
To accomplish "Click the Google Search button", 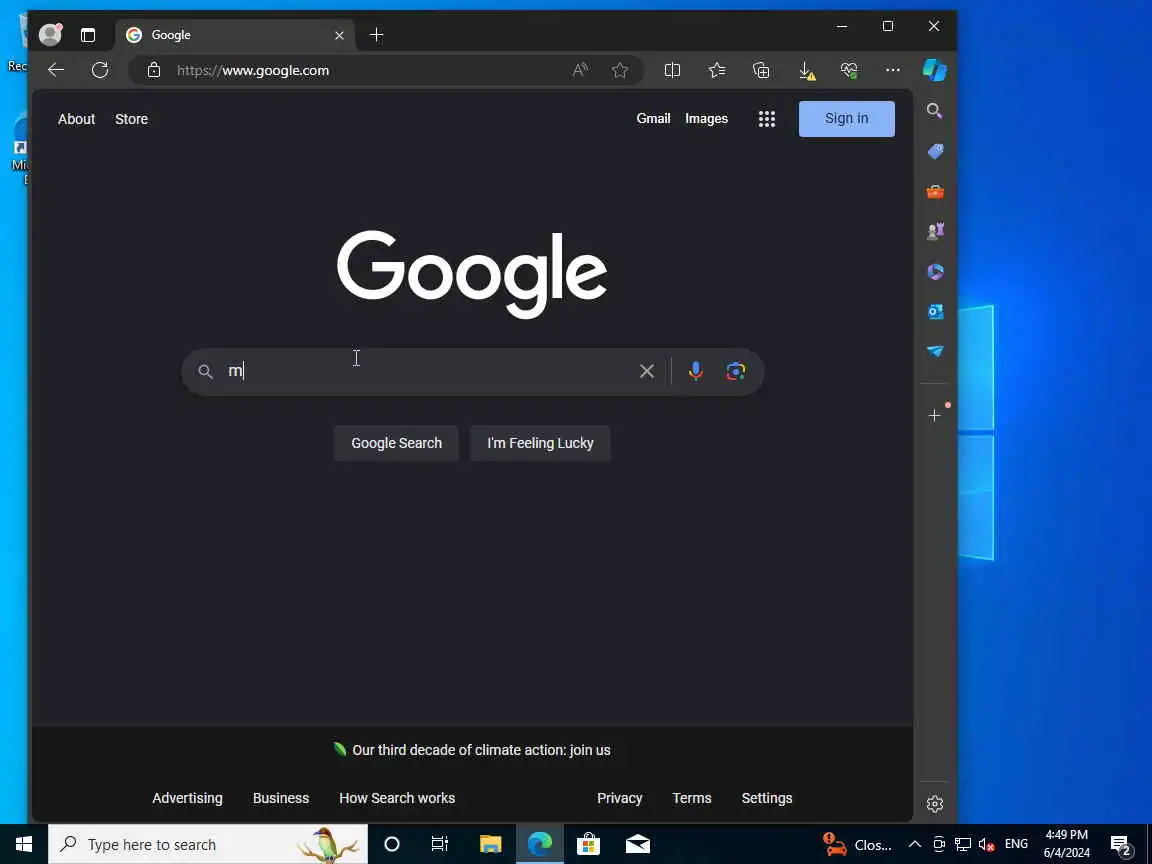I will [396, 443].
